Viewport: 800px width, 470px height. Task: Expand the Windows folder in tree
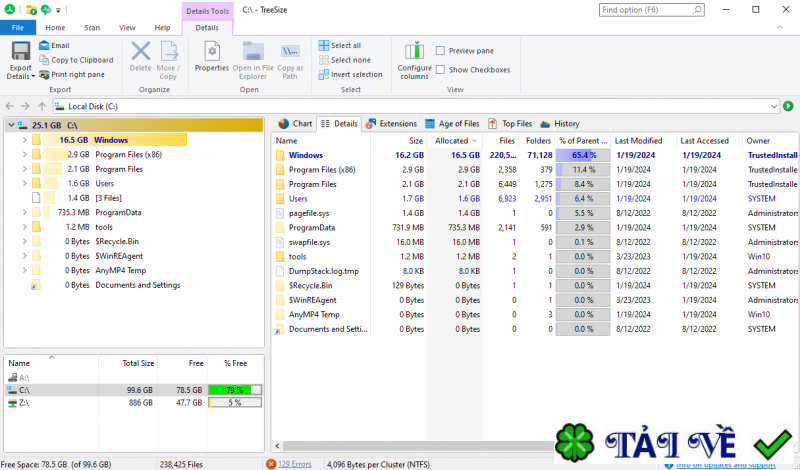coord(23,141)
